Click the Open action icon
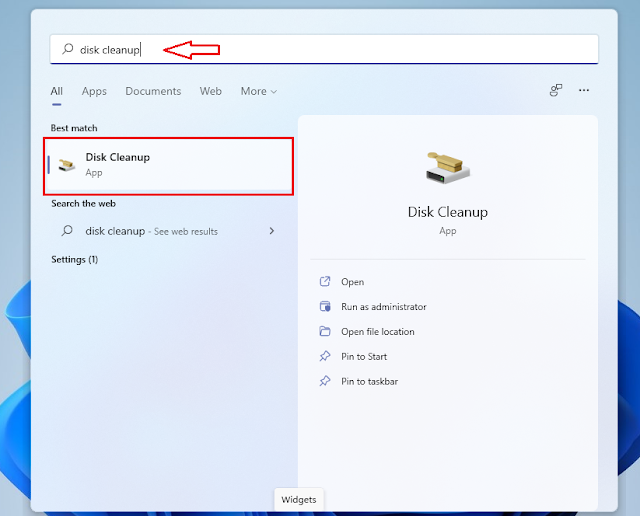The height and width of the screenshot is (516, 640). coord(325,281)
